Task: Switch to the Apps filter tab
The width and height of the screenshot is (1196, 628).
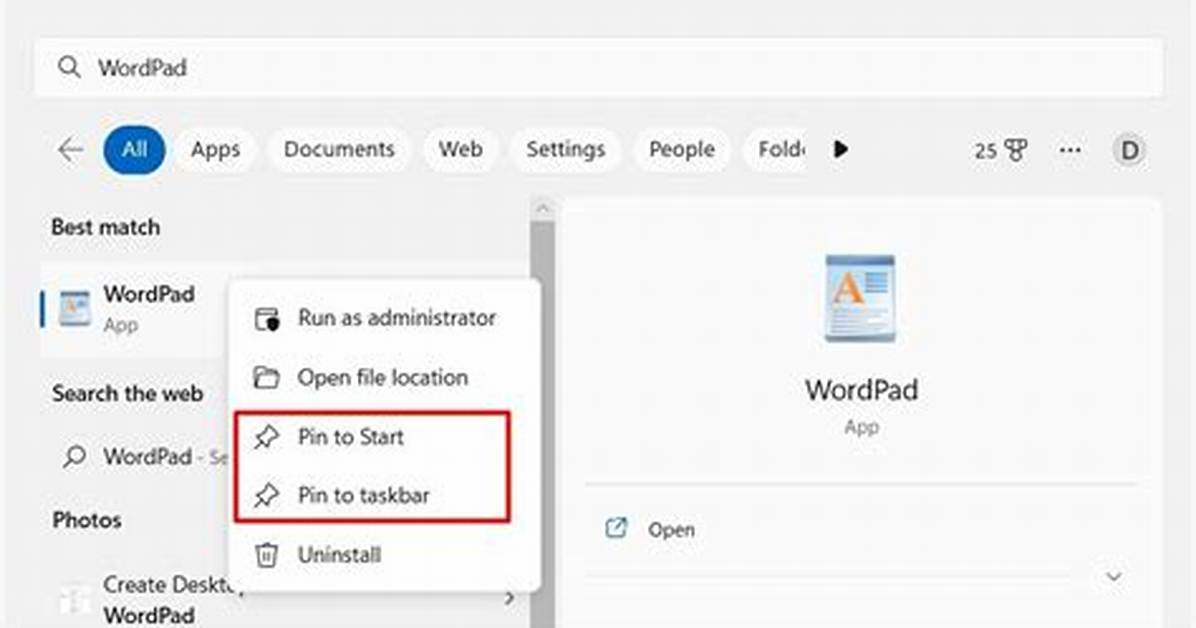Action: point(215,150)
